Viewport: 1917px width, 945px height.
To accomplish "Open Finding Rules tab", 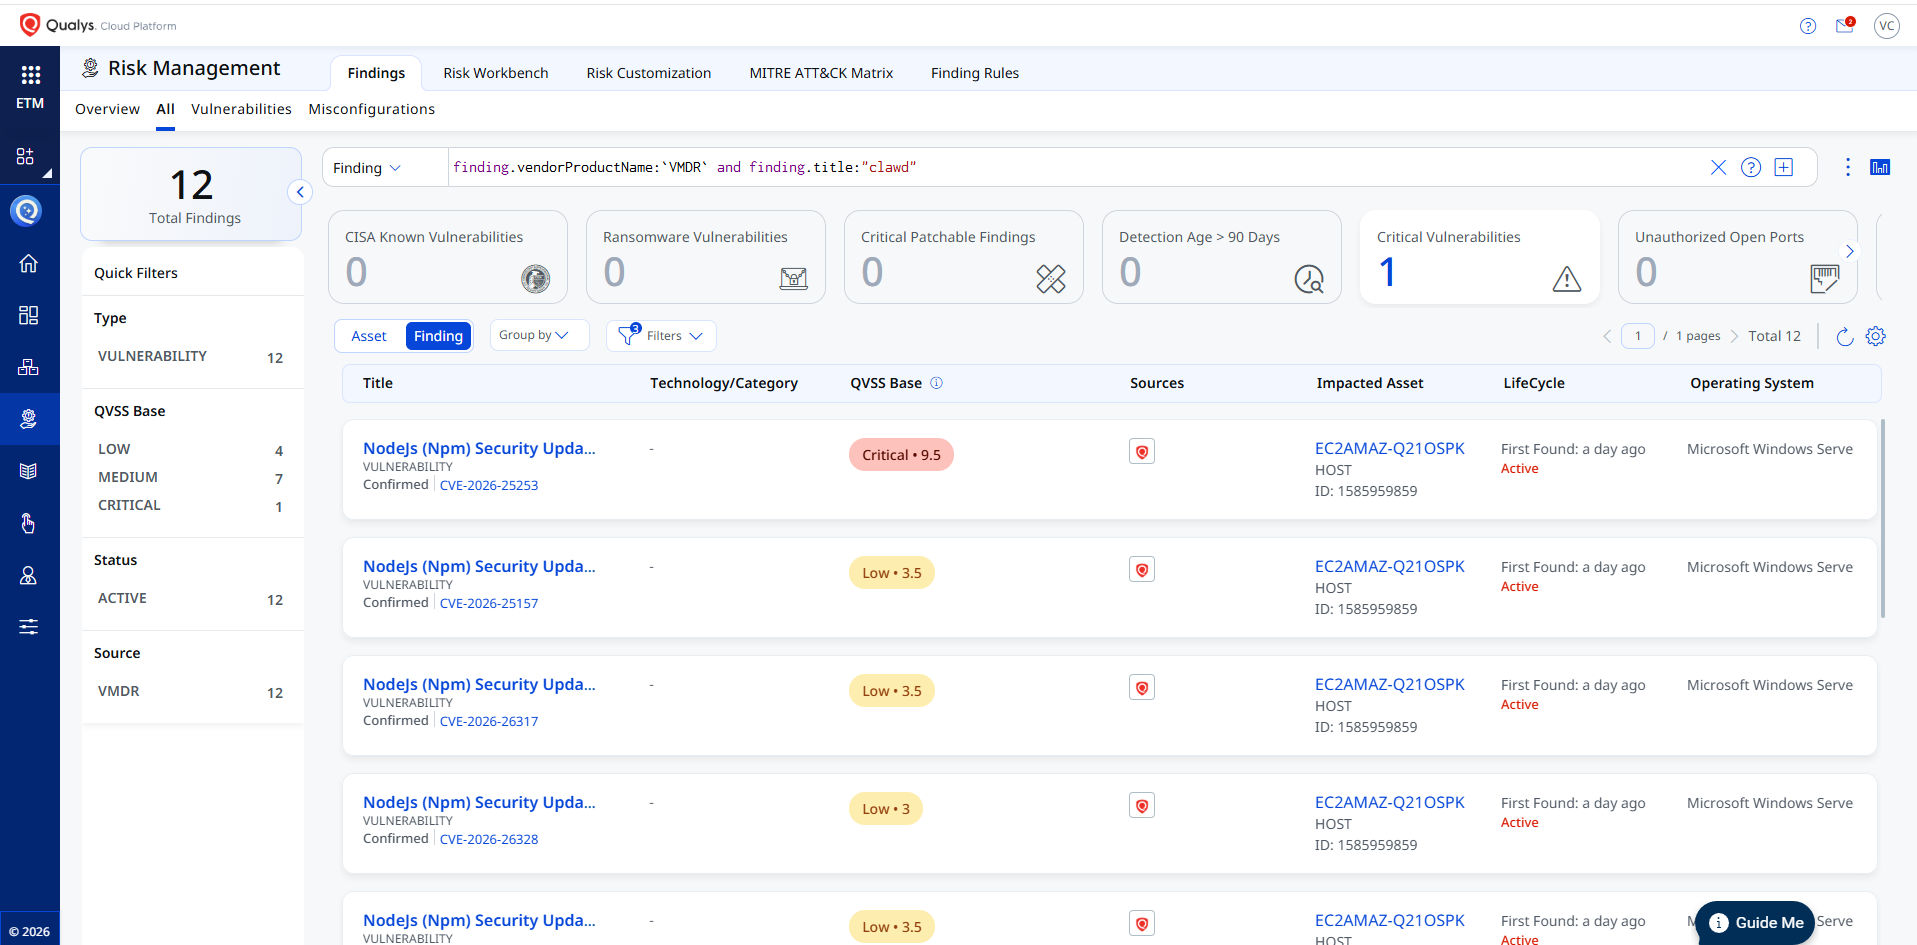I will pos(975,73).
